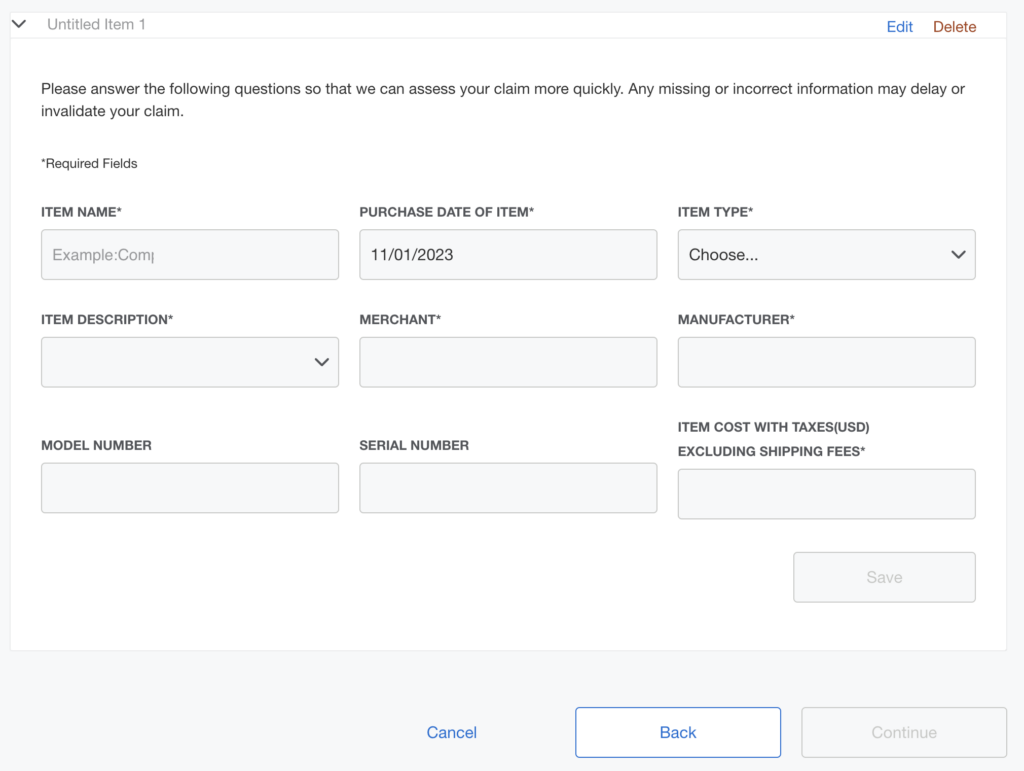Image resolution: width=1024 pixels, height=771 pixels.
Task: Click the Item Cost with Taxes field
Action: coord(826,493)
